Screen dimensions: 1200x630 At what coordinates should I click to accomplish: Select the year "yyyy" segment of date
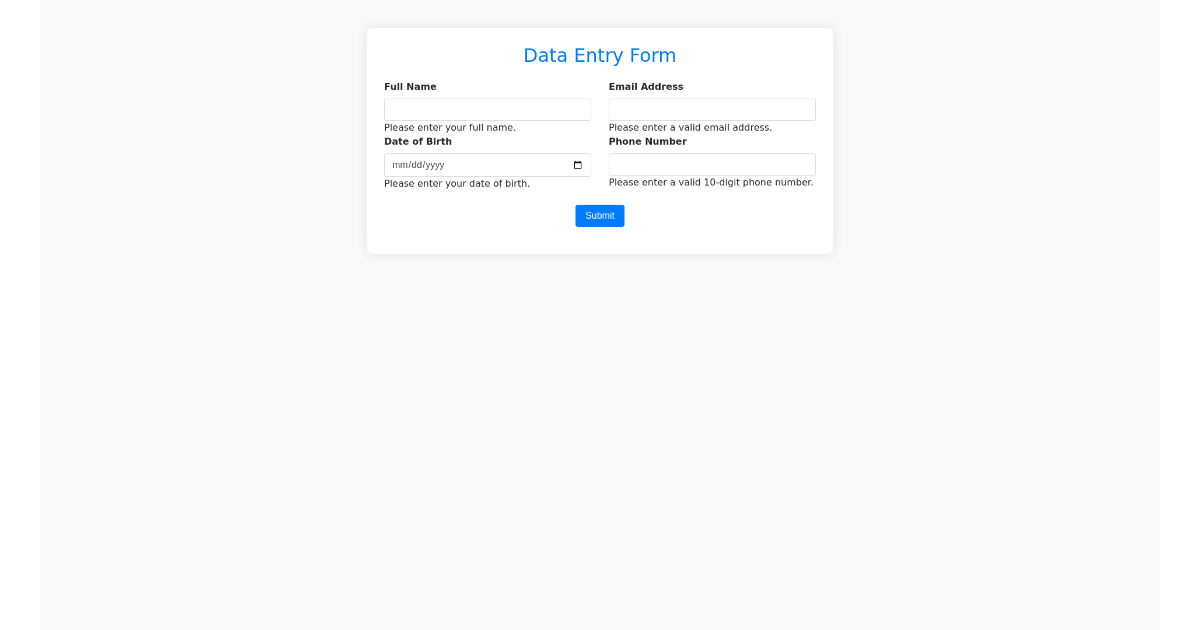pyautogui.click(x=435, y=165)
